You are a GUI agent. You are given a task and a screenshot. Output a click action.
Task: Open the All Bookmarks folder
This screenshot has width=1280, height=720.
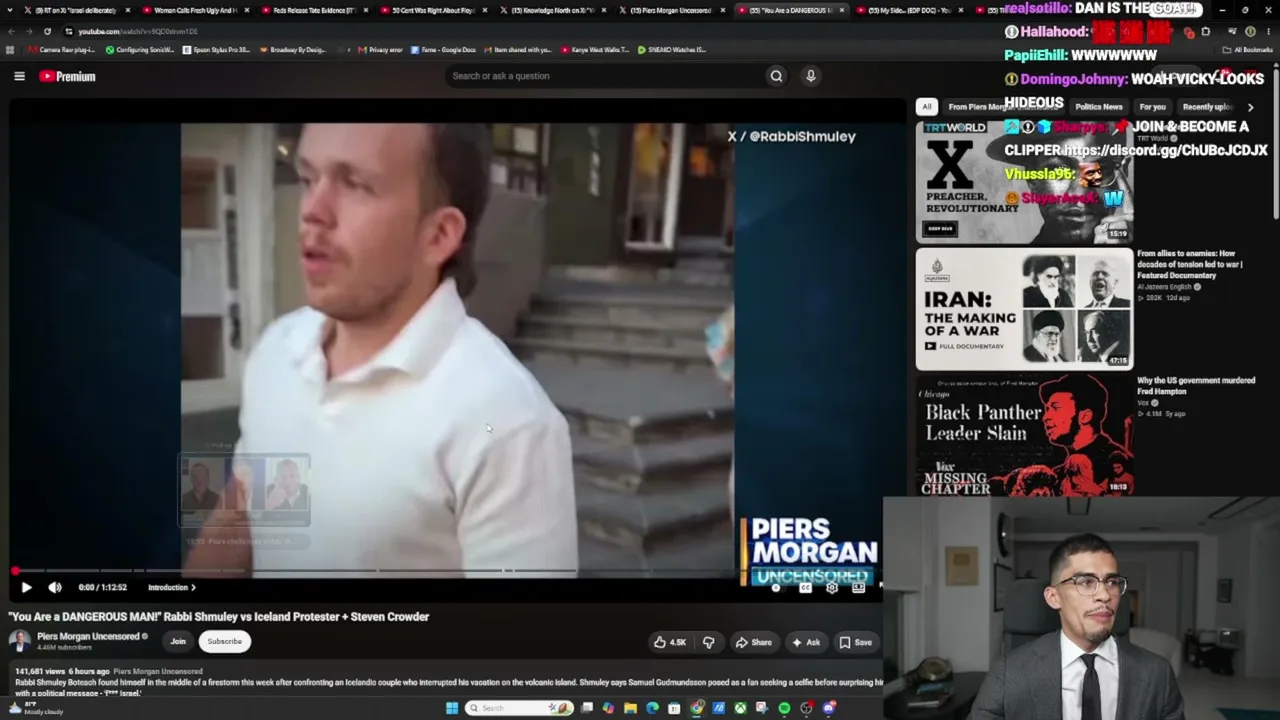1249,49
